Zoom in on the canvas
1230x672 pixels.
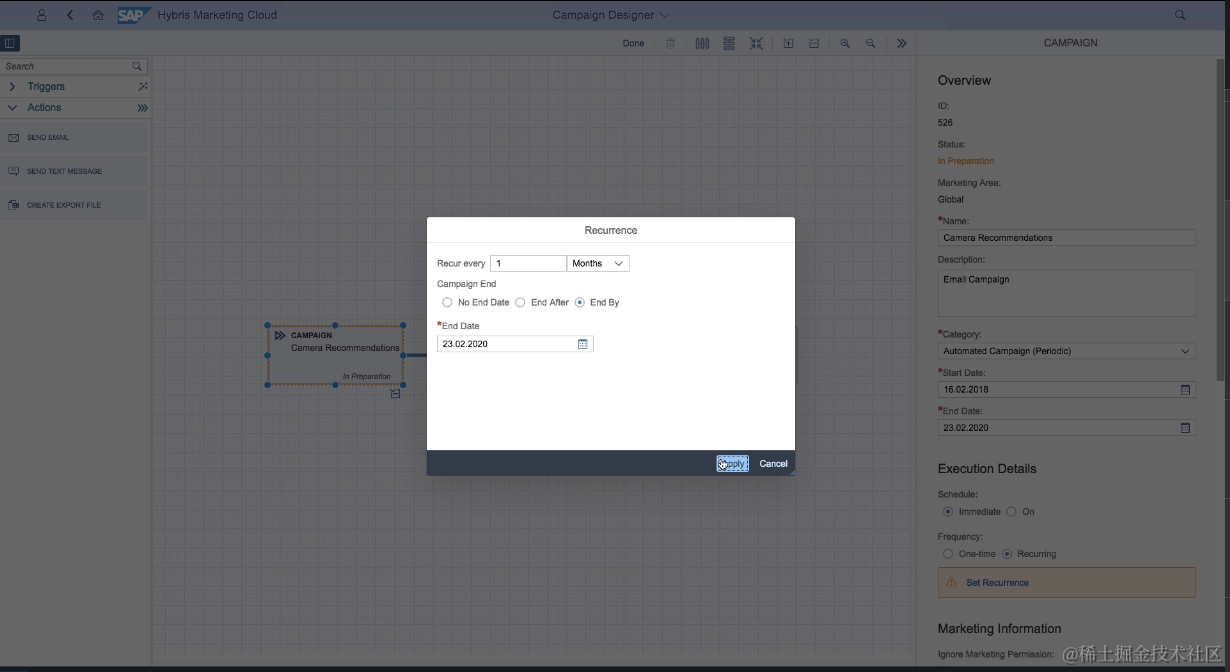point(845,43)
